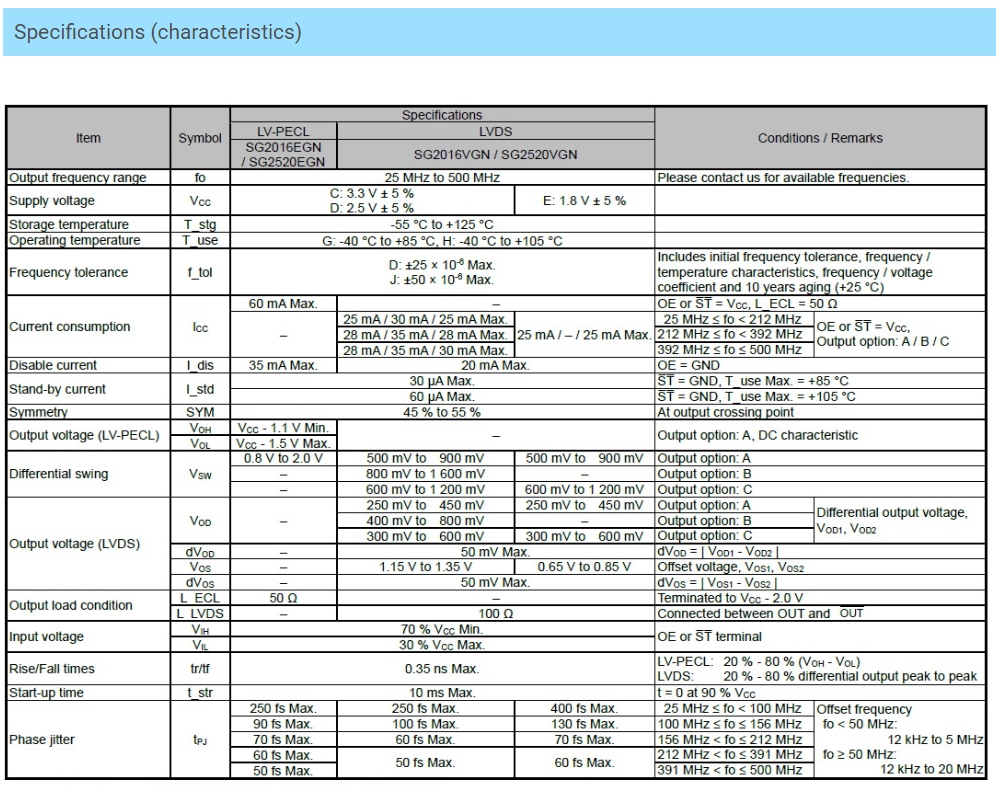This screenshot has height=785, width=996.
Task: Click 'Terminated to Vcc - 2.0 V' remark
Action: [730, 598]
